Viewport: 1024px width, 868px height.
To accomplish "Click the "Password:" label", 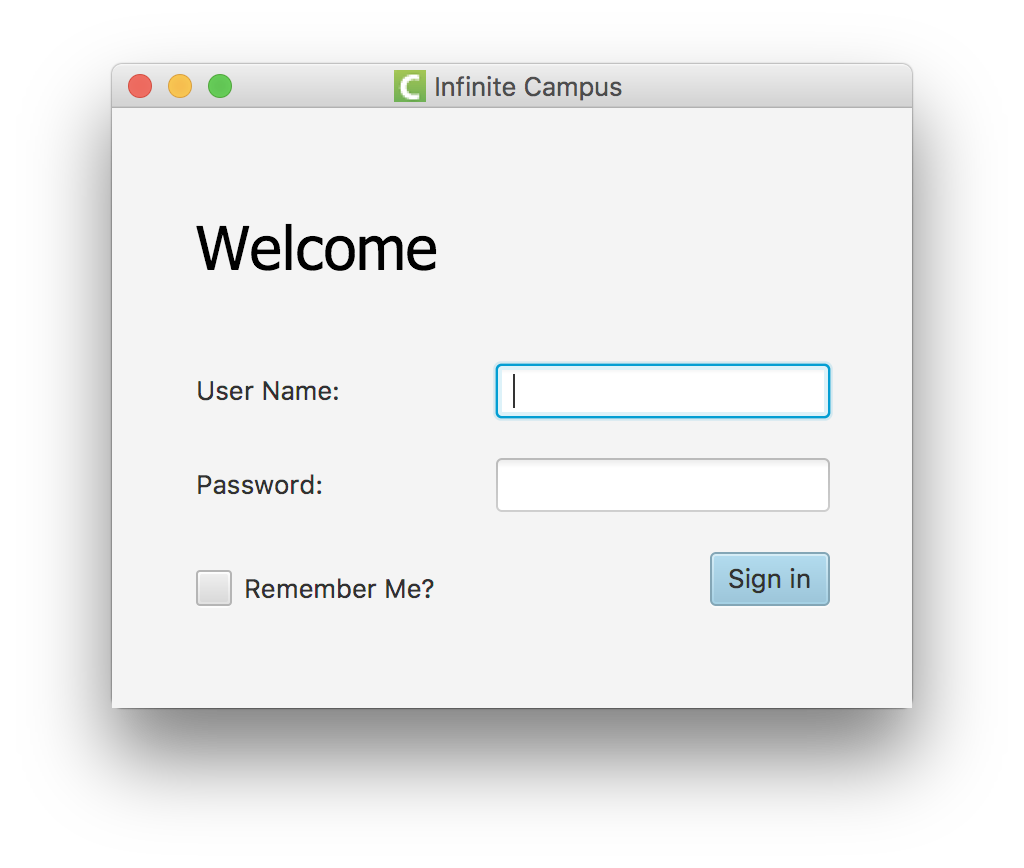I will click(260, 485).
